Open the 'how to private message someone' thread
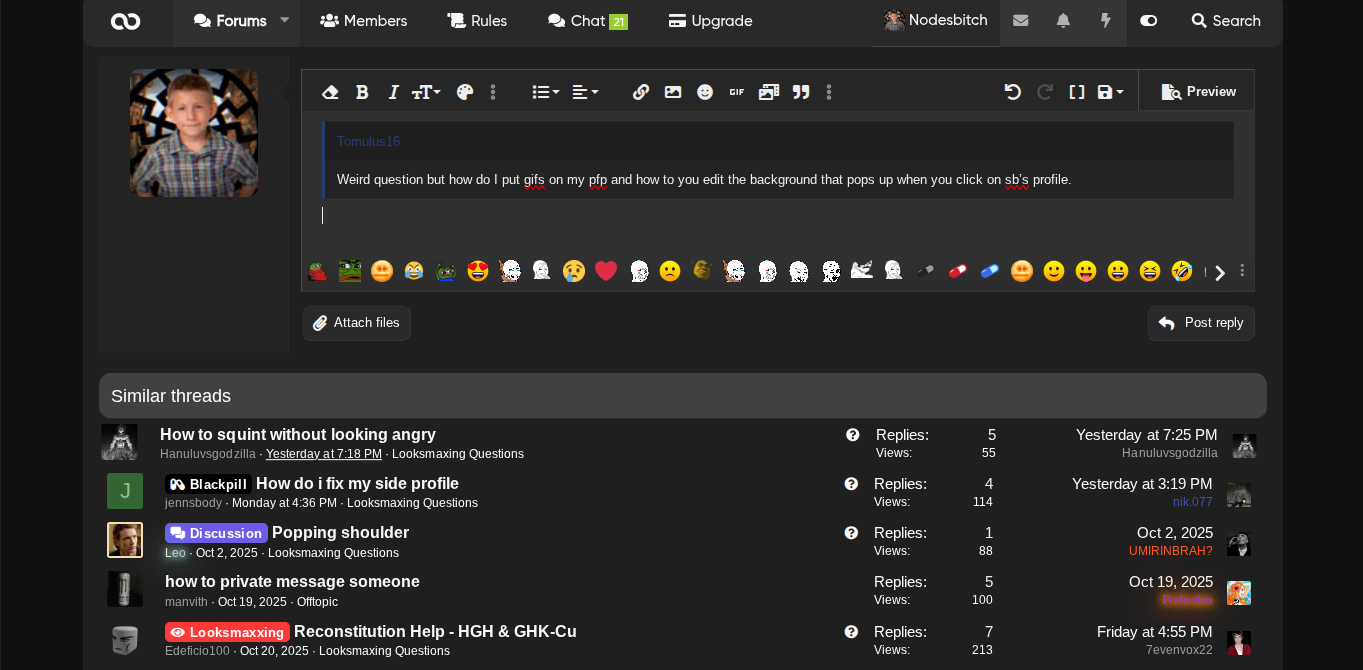The width and height of the screenshot is (1363, 670). pos(292,582)
